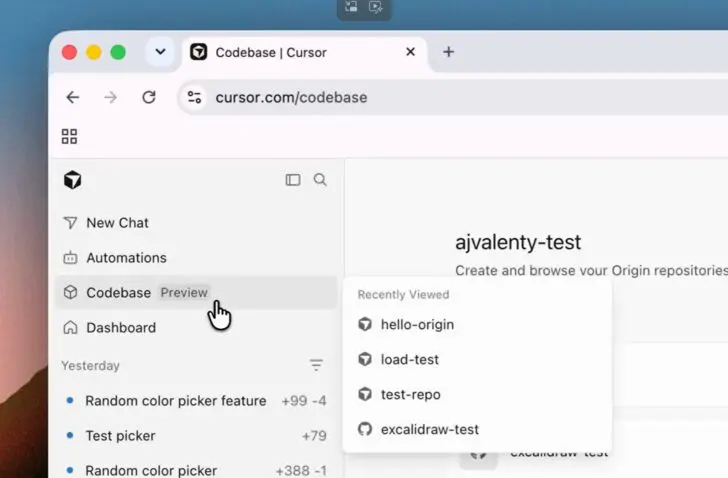The height and width of the screenshot is (478, 728).
Task: Click the Automations robot icon
Action: pos(70,258)
